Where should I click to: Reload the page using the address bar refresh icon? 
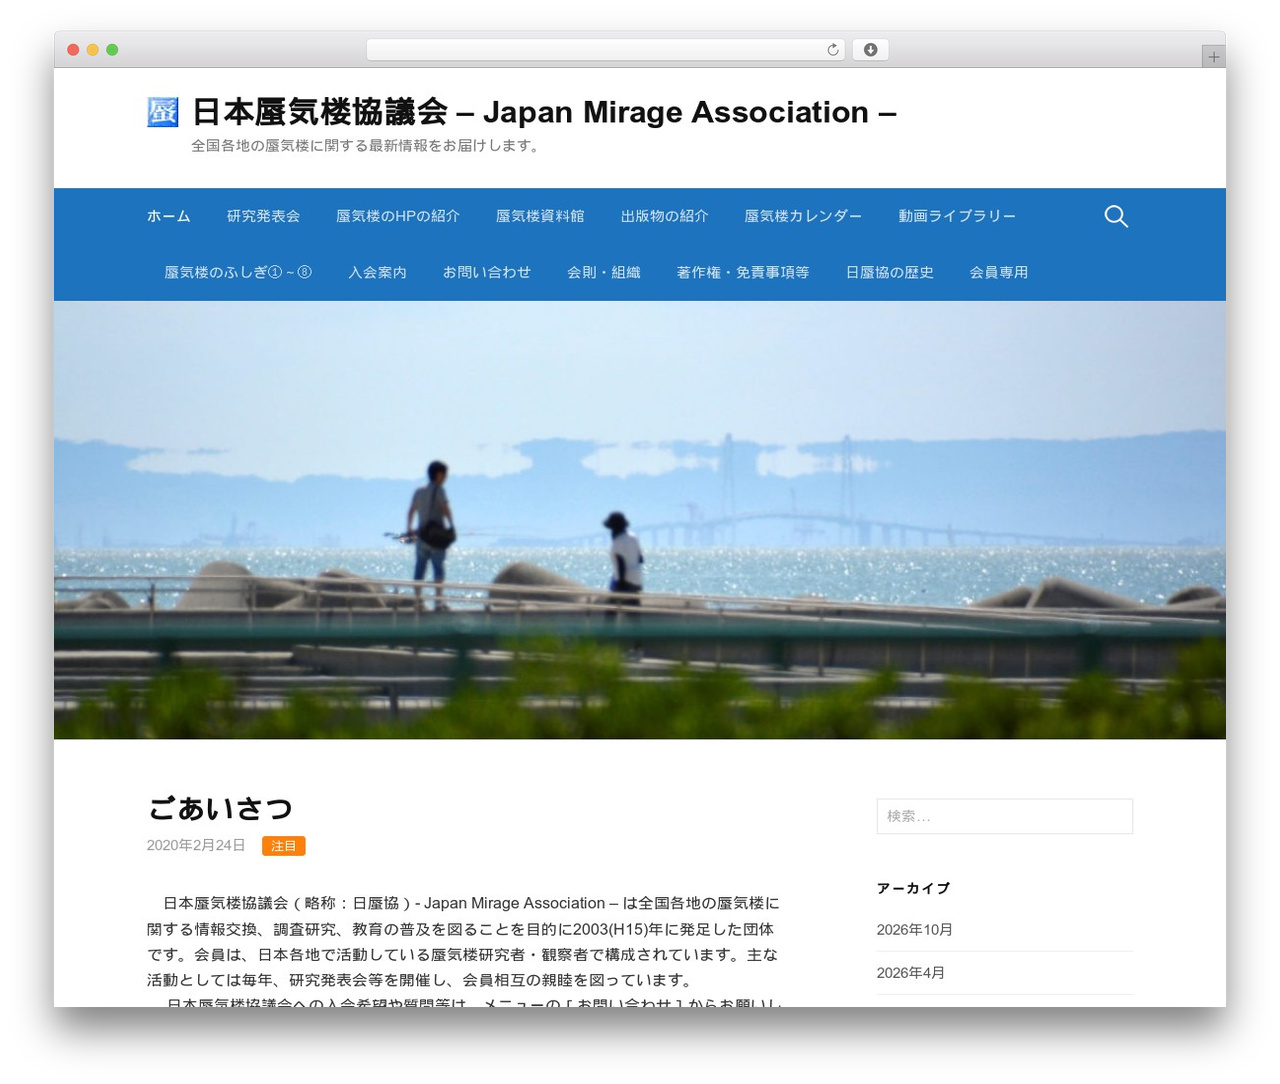(x=832, y=50)
